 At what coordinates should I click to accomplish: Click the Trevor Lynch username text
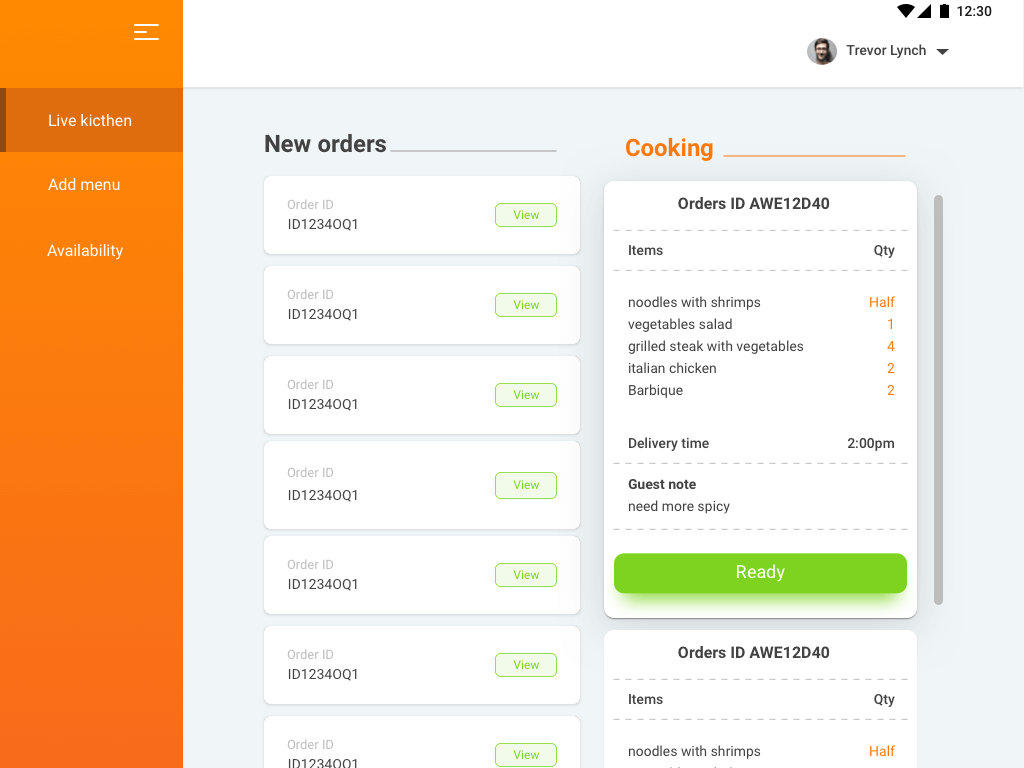[x=886, y=51]
